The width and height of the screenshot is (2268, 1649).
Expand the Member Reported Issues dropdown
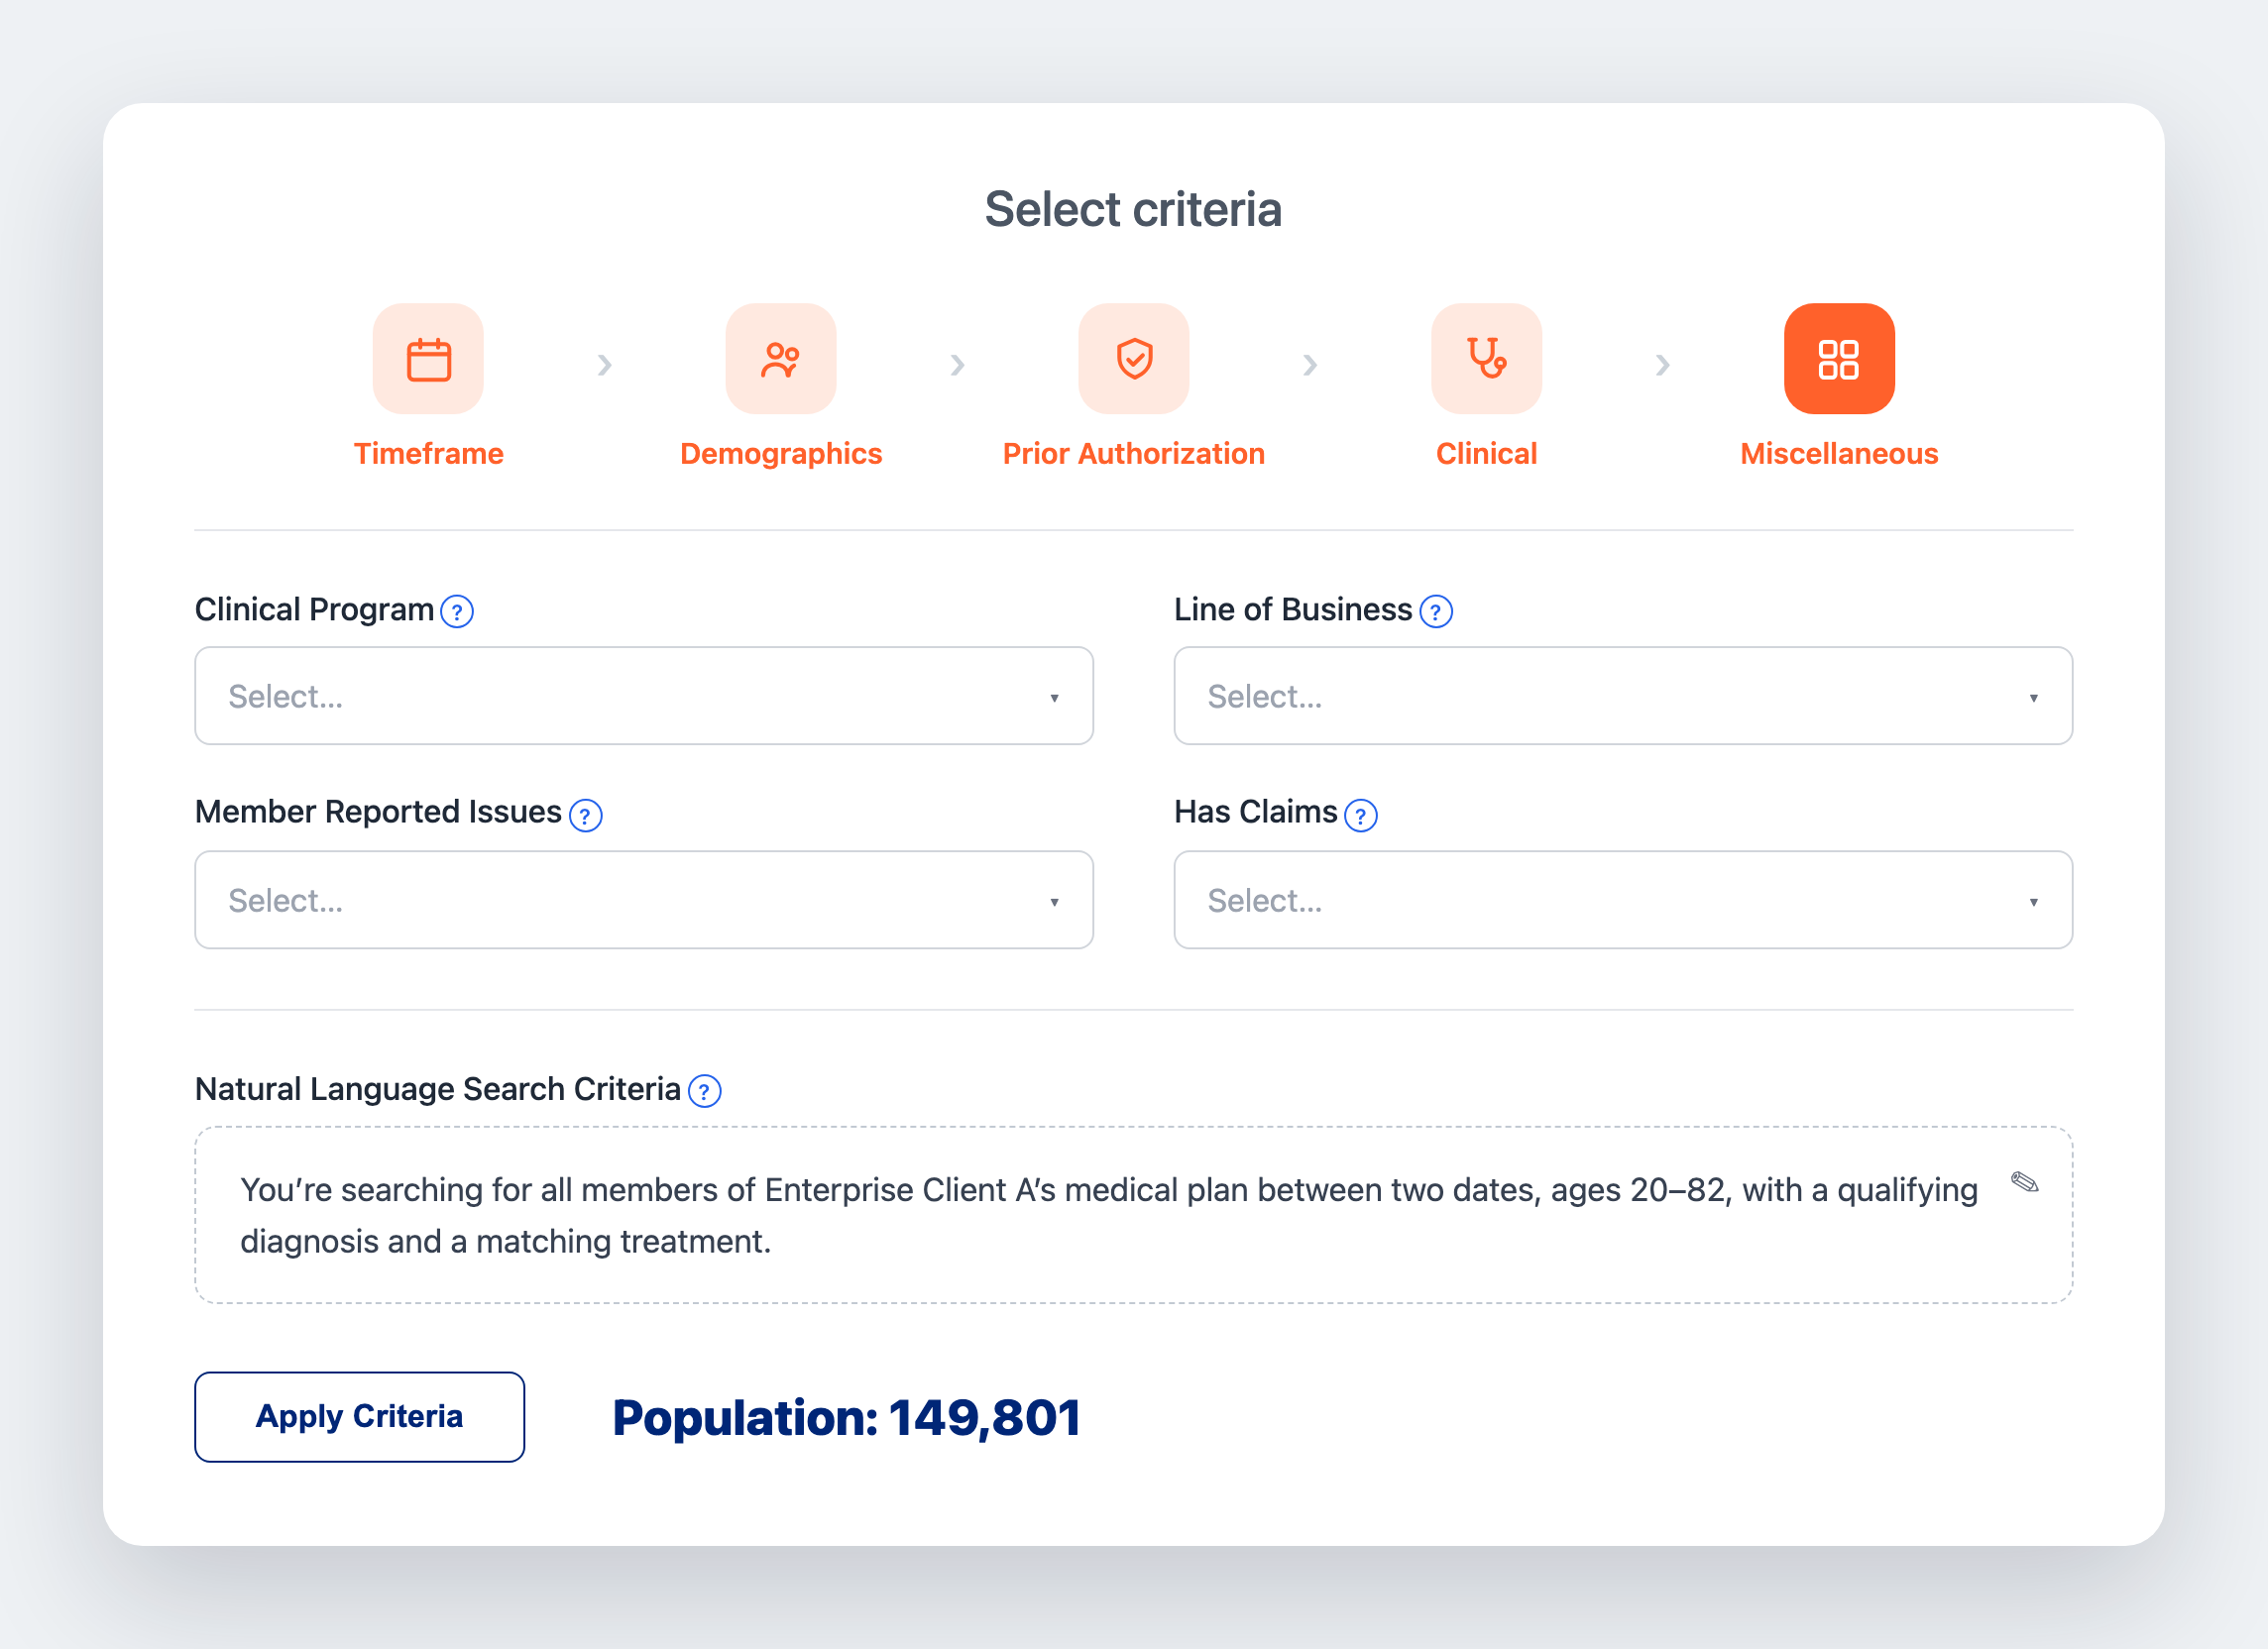click(x=644, y=900)
